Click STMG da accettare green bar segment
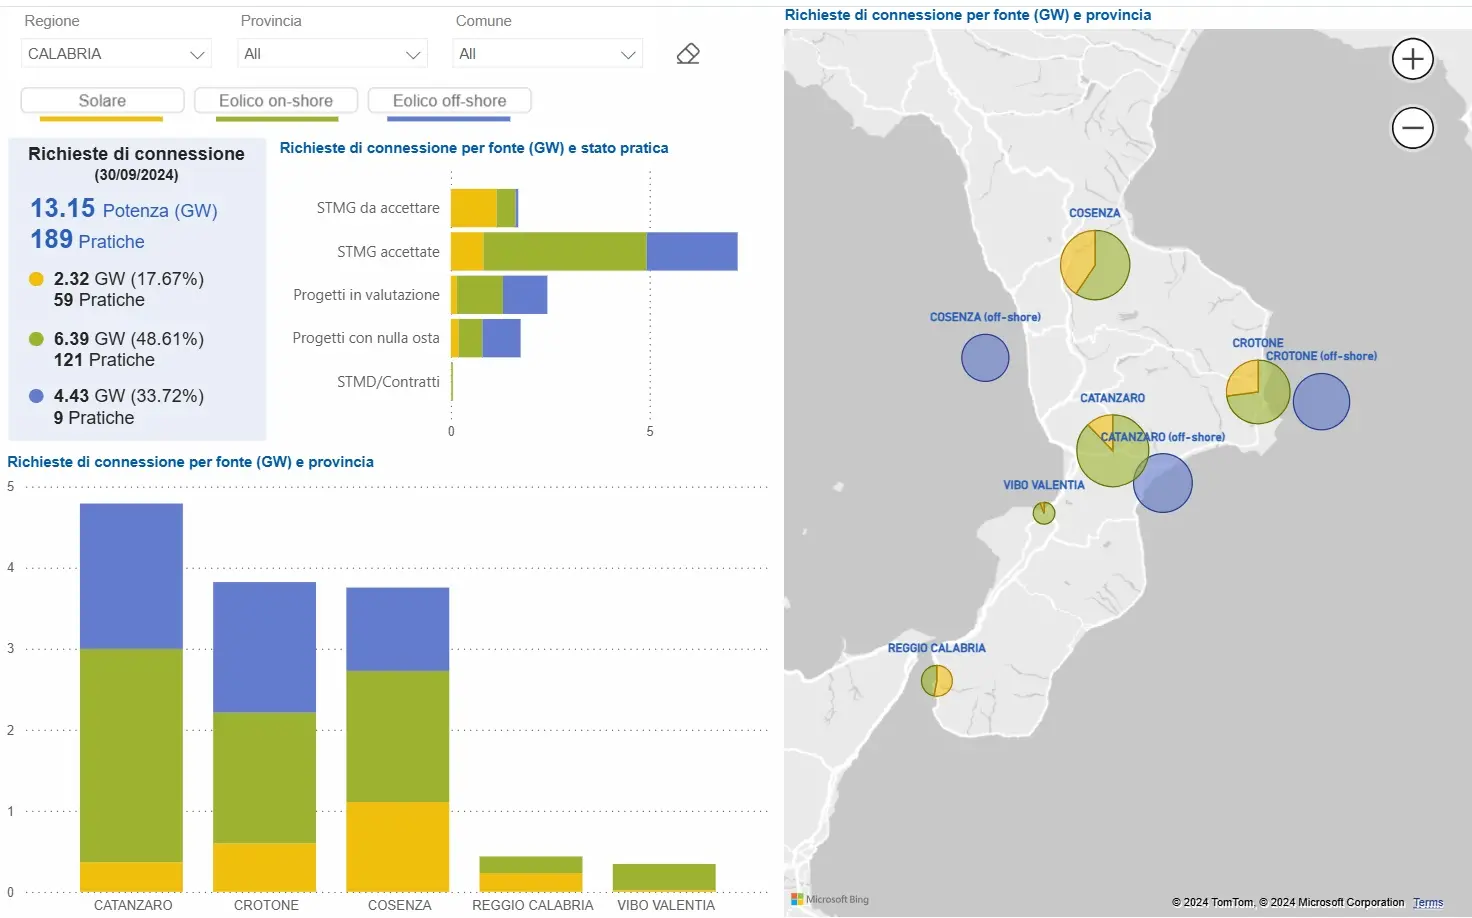The height and width of the screenshot is (918, 1472). [x=506, y=208]
